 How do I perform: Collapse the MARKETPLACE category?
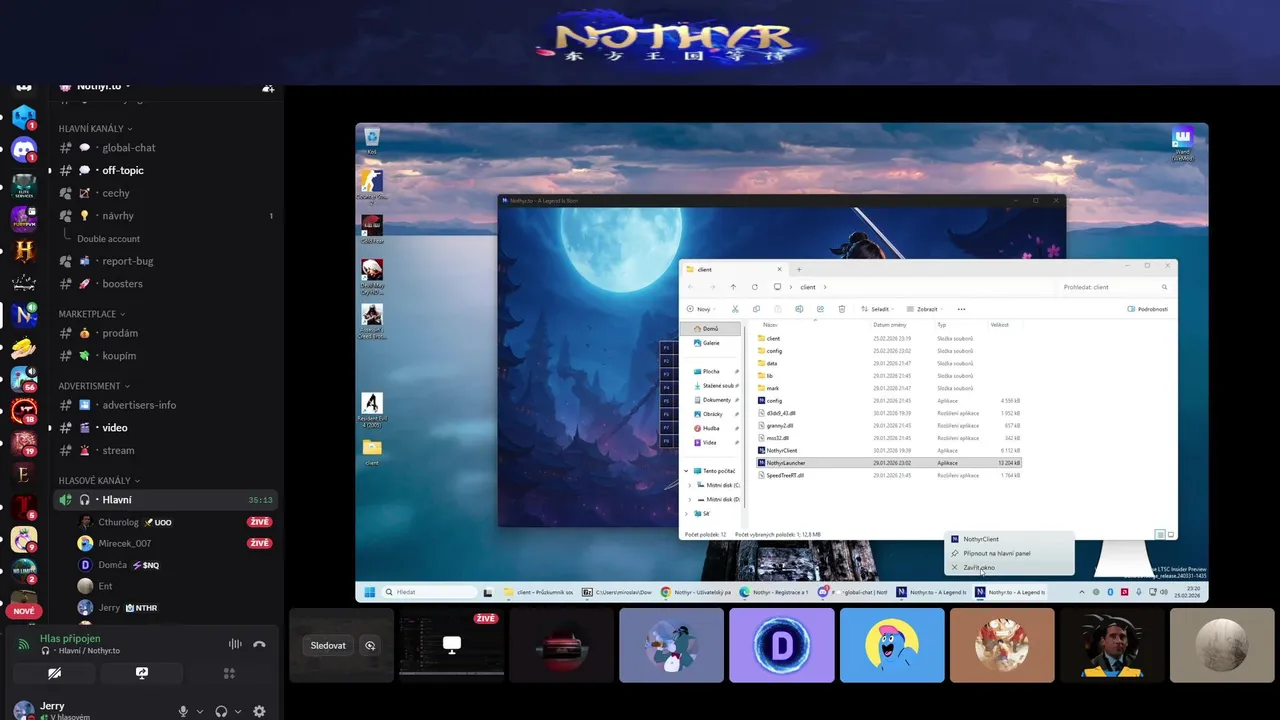92,314
